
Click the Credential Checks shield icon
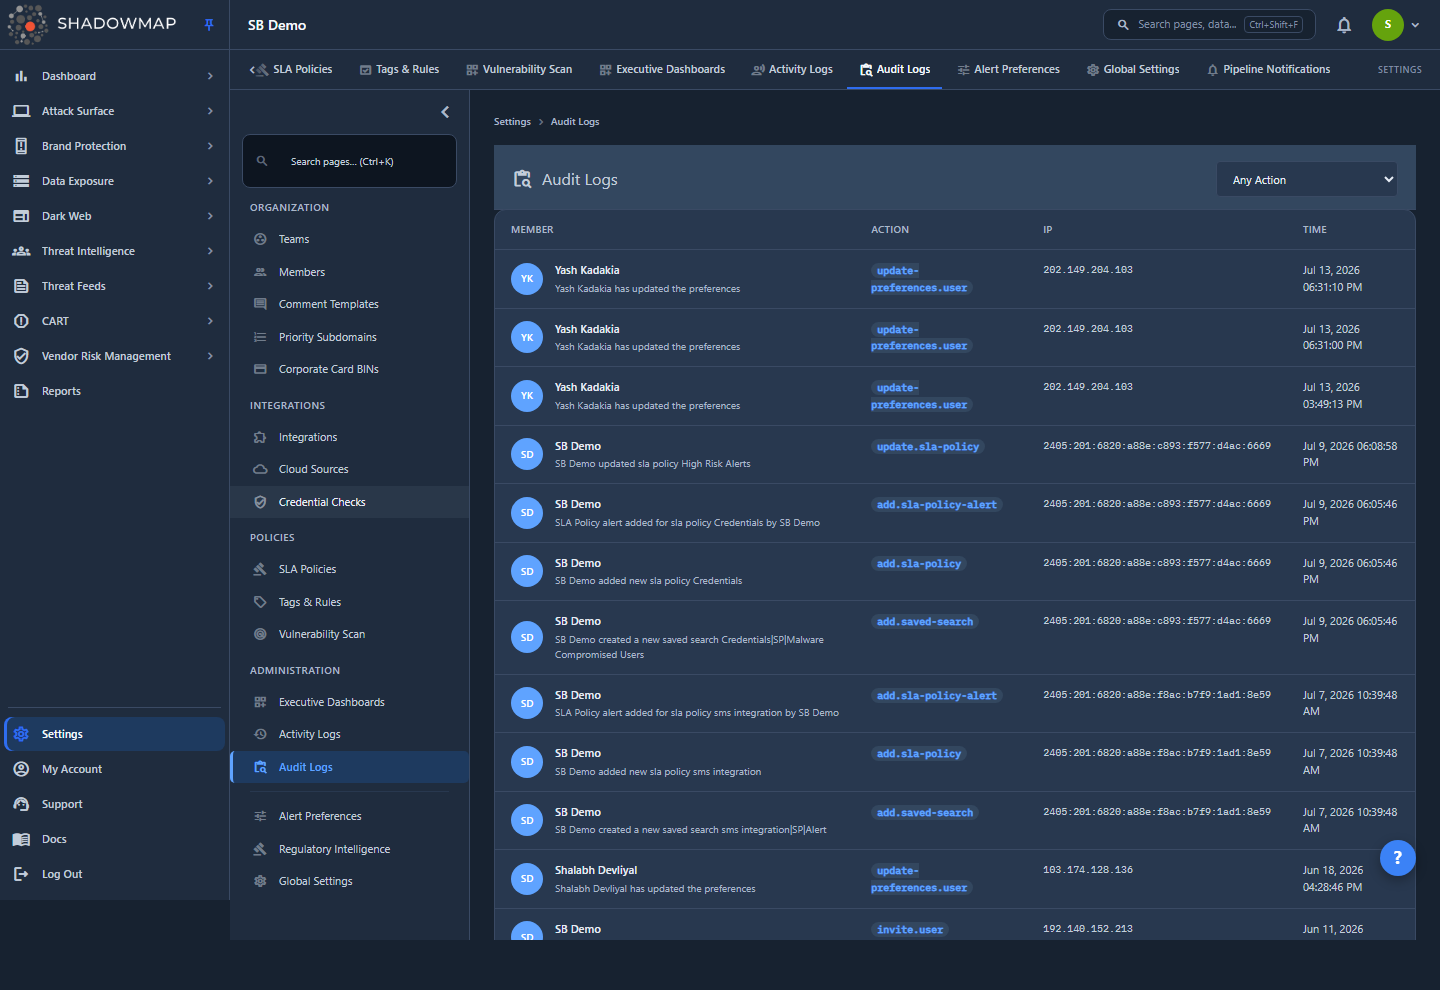pos(260,502)
